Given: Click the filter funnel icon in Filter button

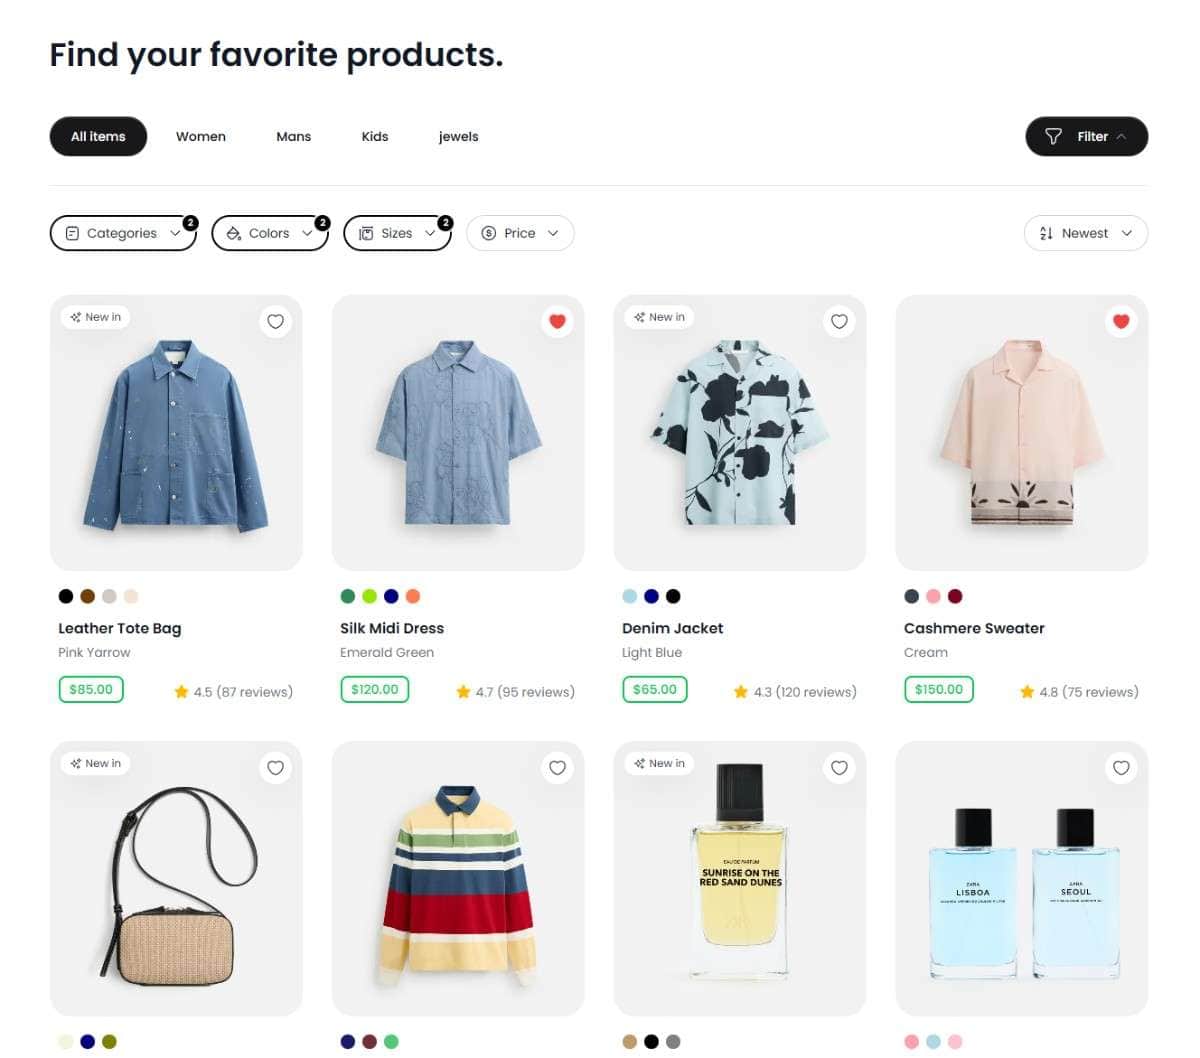Looking at the screenshot, I should [x=1054, y=136].
